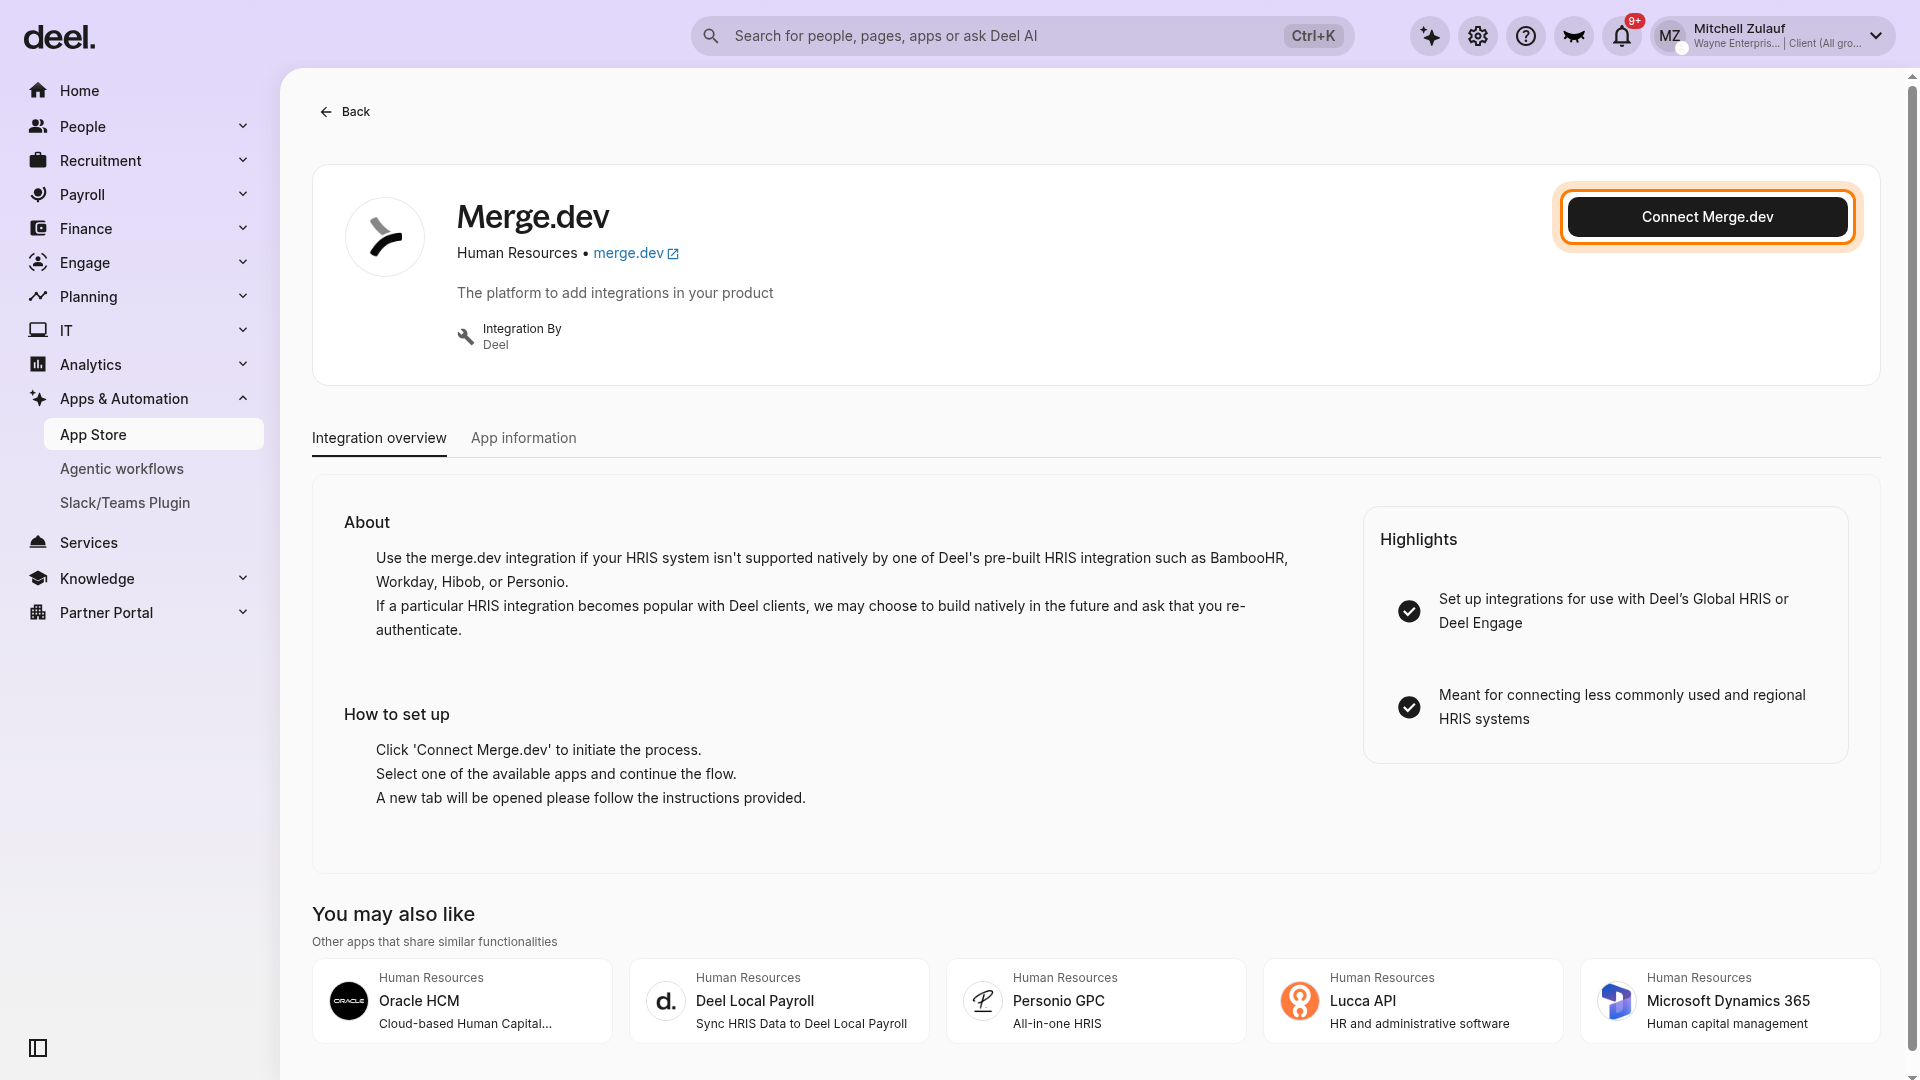Click the Microsoft Dynamics 365 logo
1920x1080 pixels.
[1617, 1001]
